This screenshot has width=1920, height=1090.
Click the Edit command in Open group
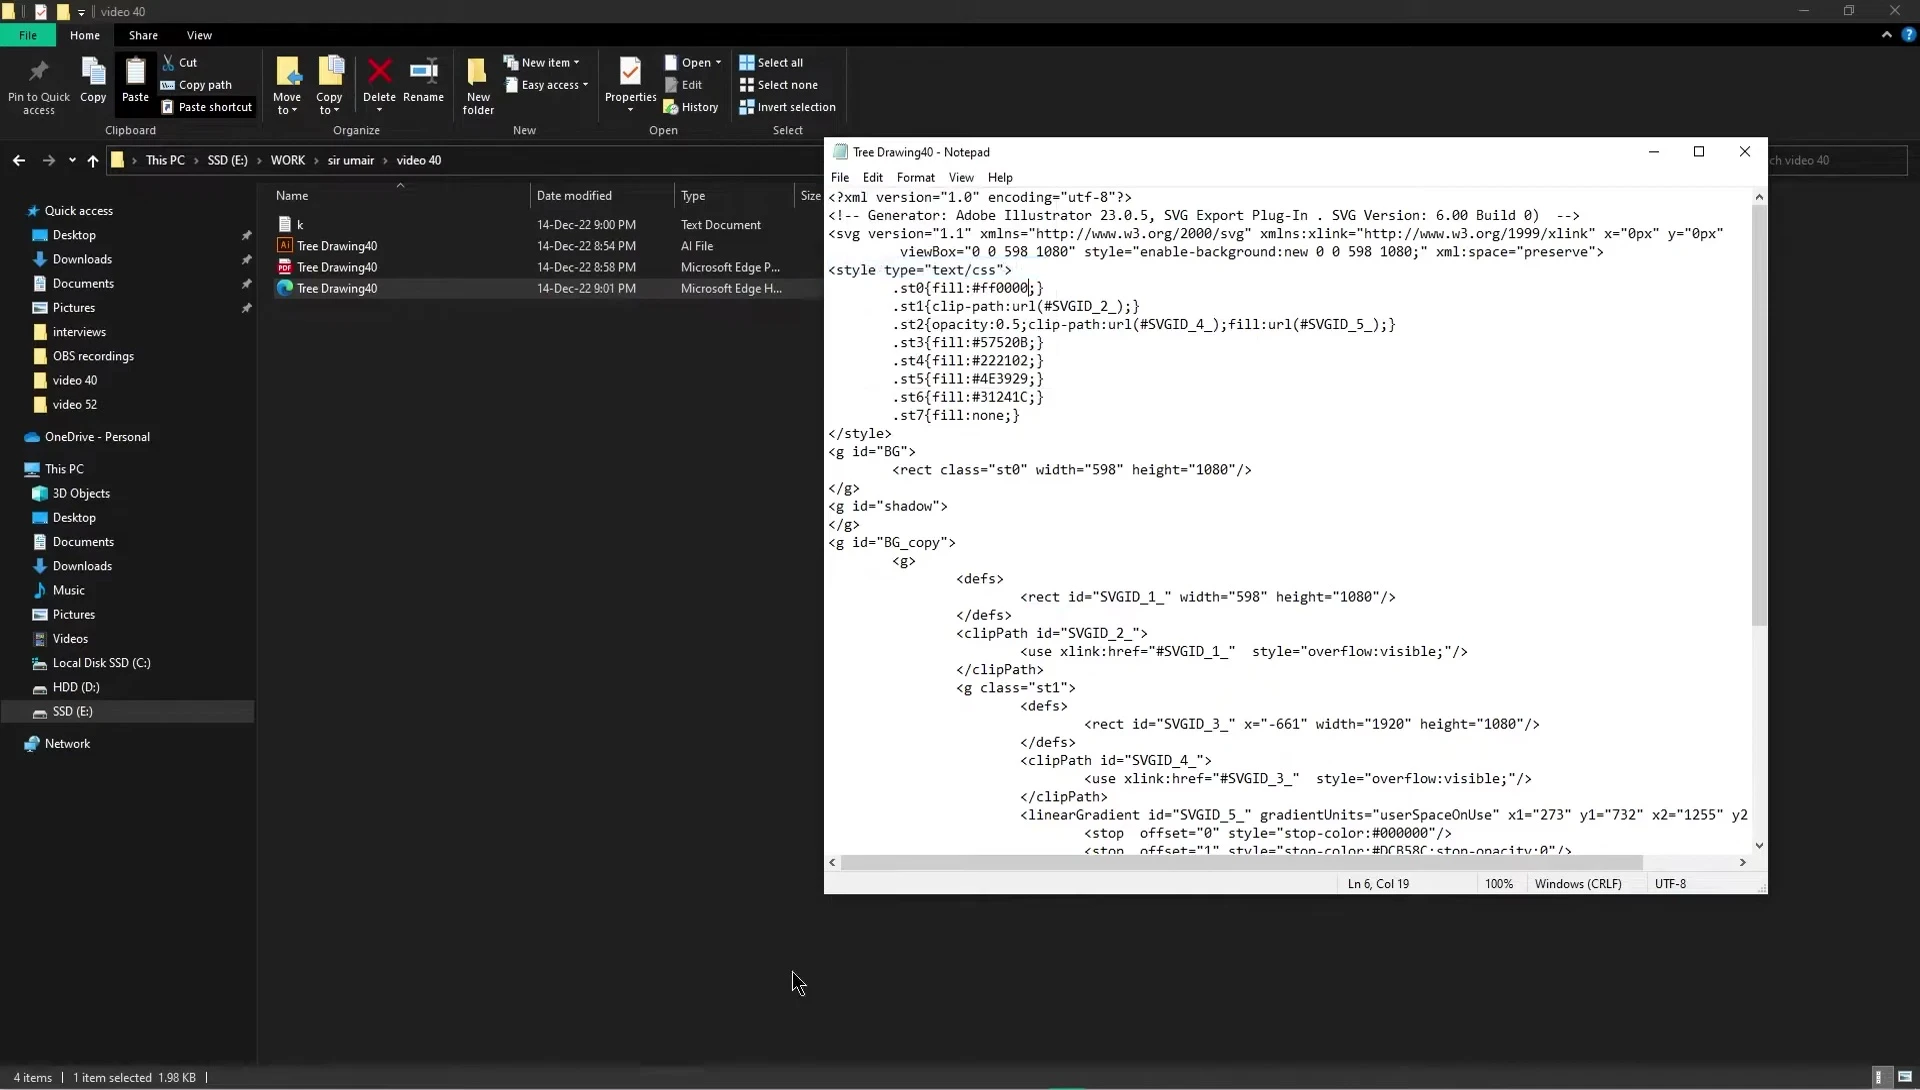click(x=684, y=85)
